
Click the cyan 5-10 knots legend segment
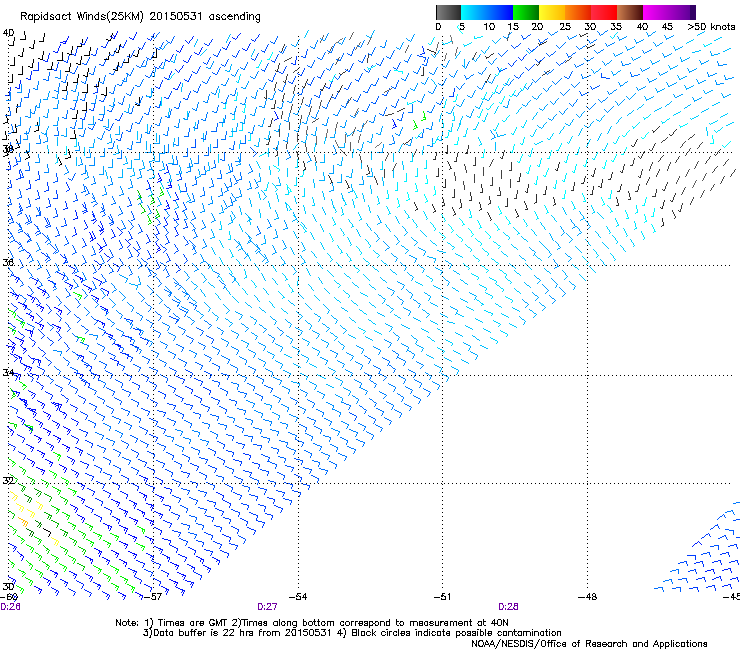[473, 12]
